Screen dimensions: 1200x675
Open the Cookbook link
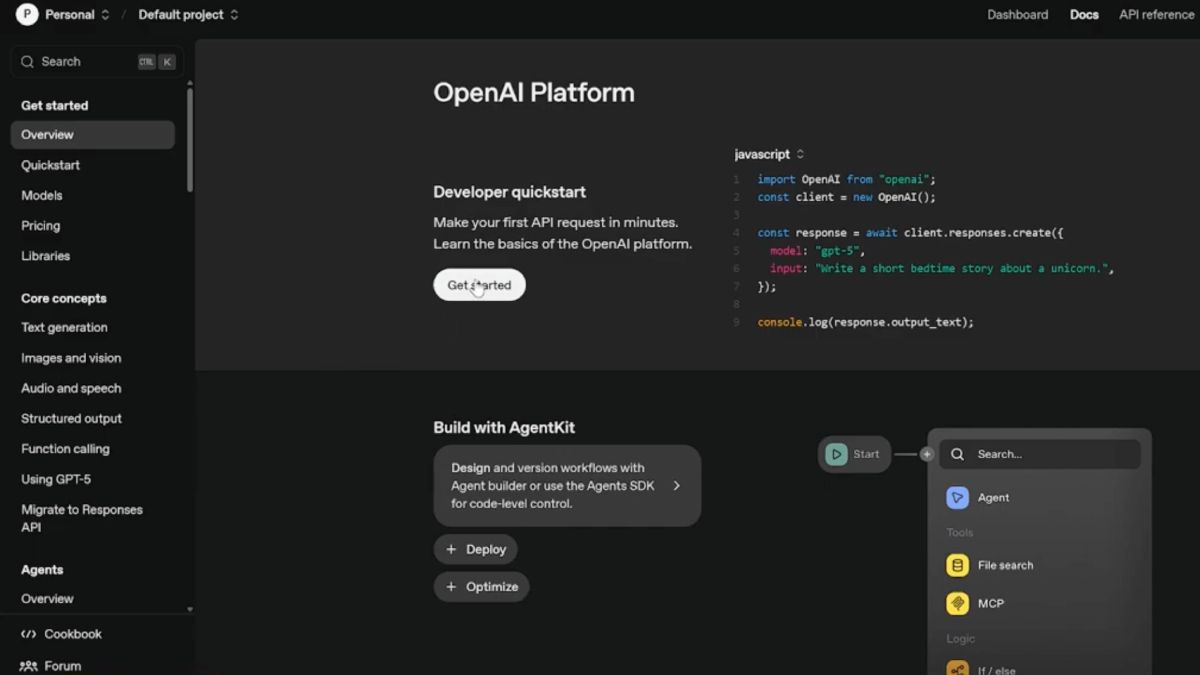73,634
